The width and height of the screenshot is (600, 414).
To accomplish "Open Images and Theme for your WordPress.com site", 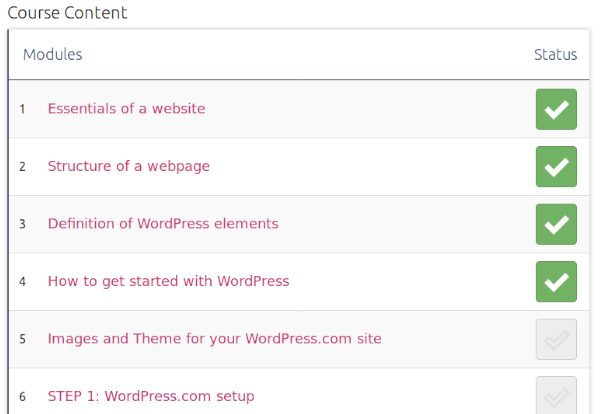I will [x=214, y=339].
